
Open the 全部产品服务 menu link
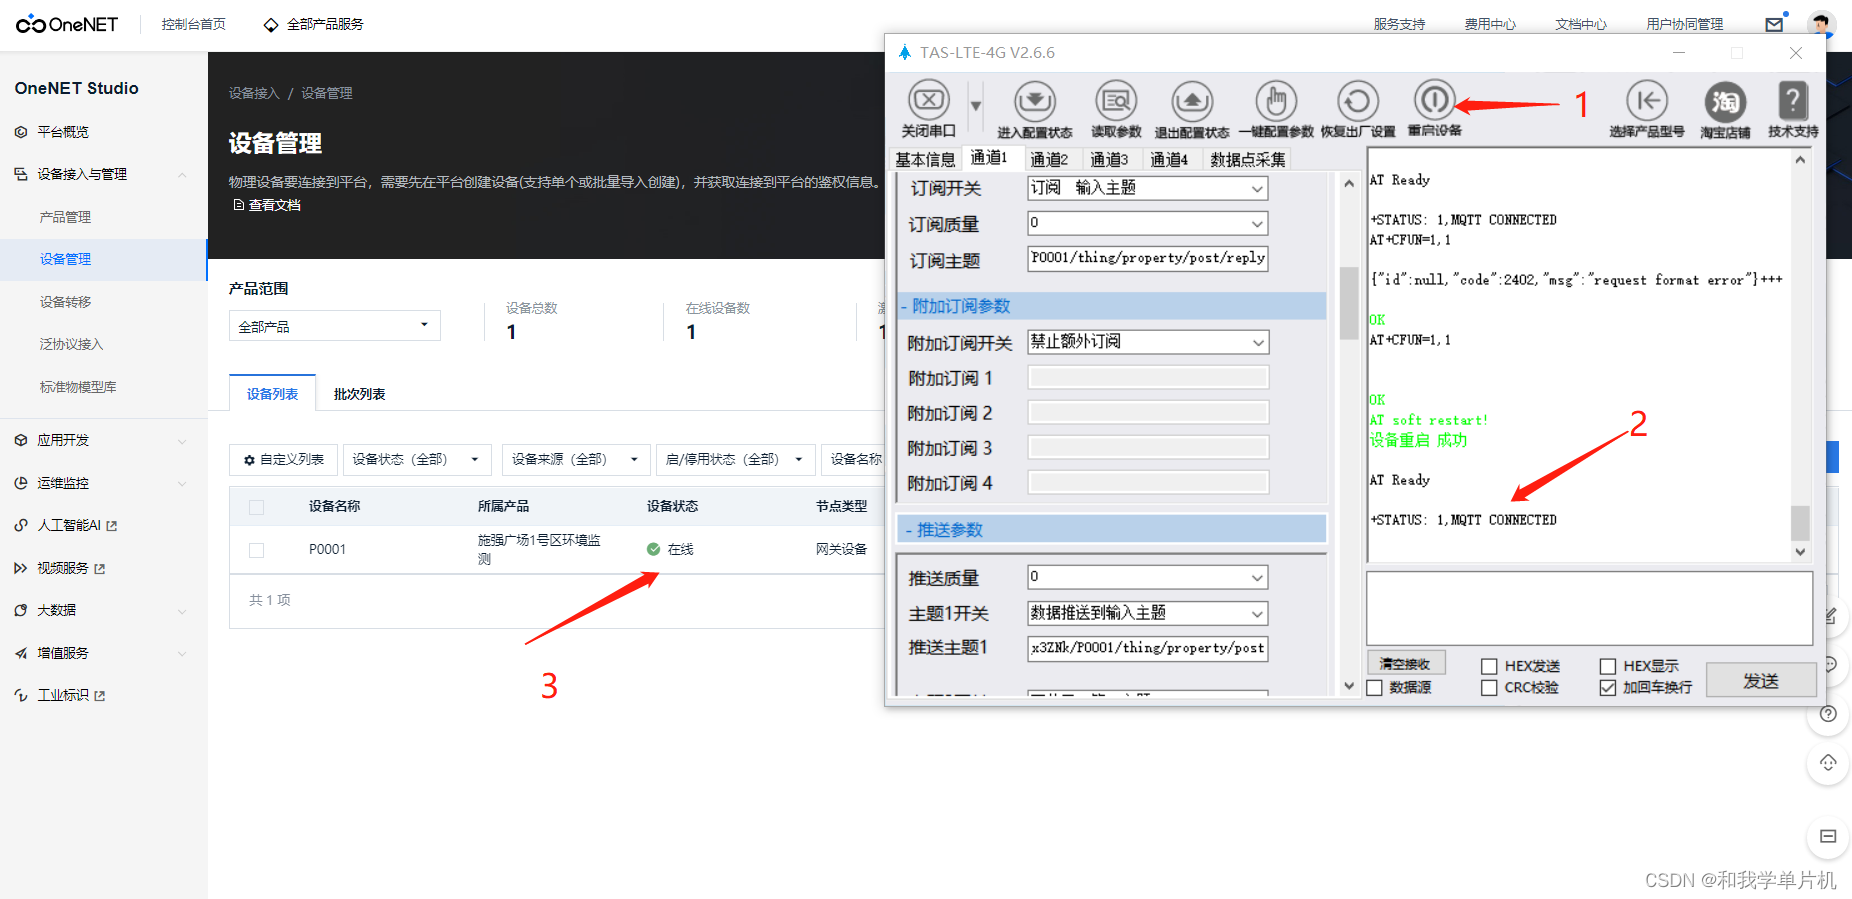pyautogui.click(x=314, y=24)
